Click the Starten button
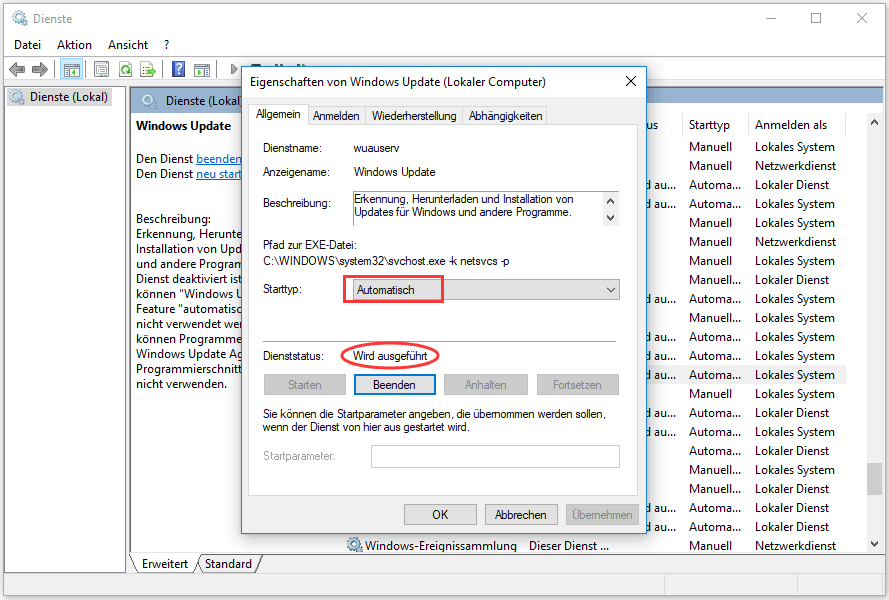The height and width of the screenshot is (600, 889). click(304, 384)
